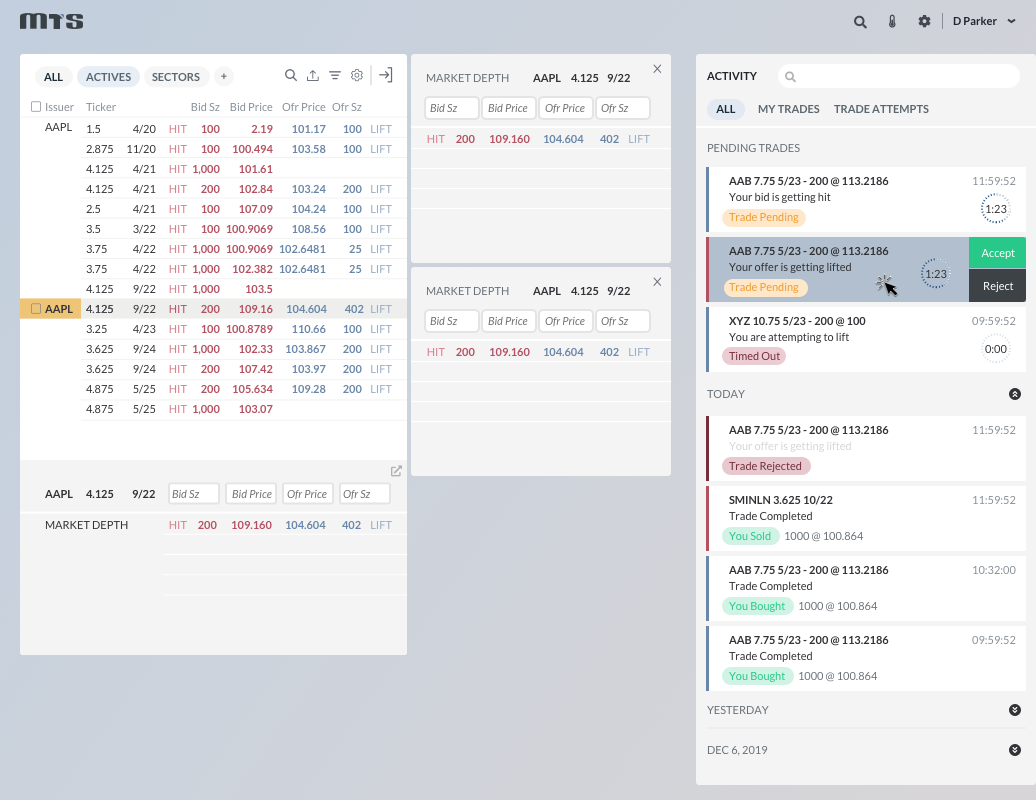Click the collapse panel arrow icon
1036x800 pixels.
385,75
